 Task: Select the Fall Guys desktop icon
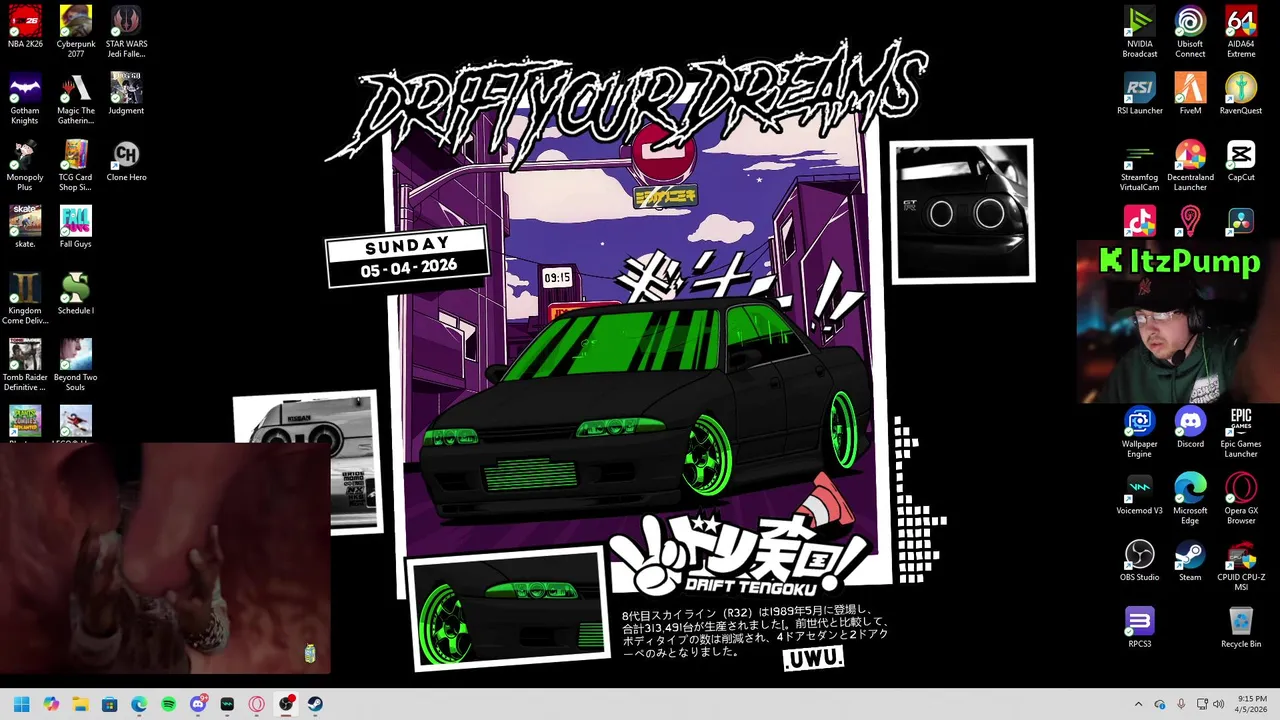point(76,227)
